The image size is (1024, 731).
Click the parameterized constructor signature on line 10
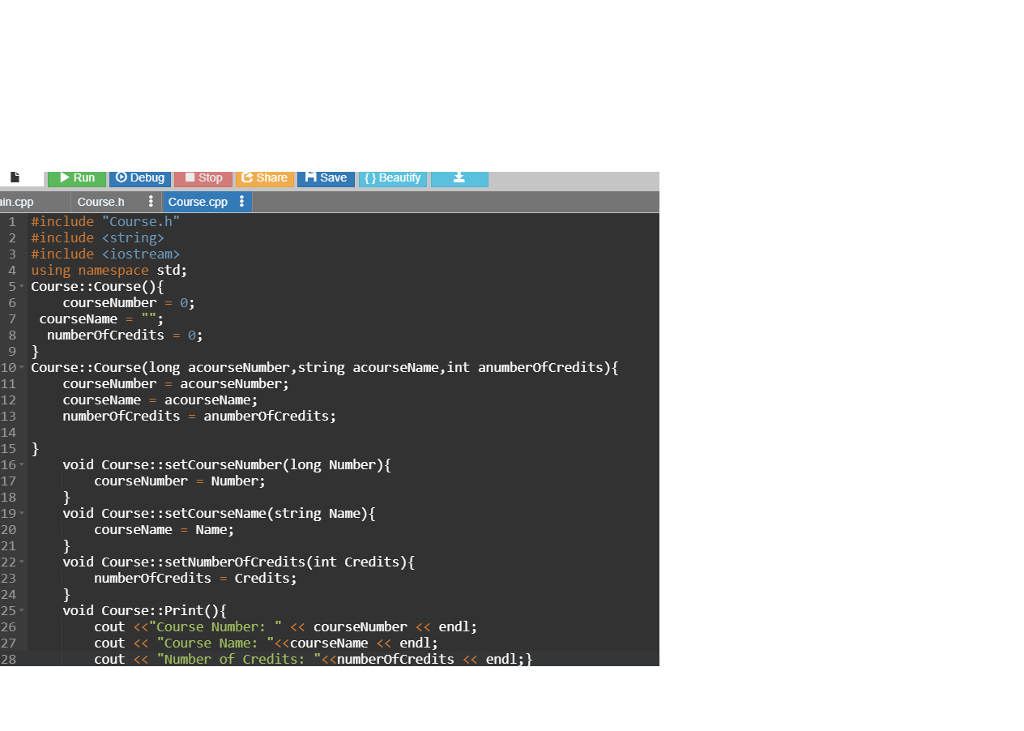tap(325, 367)
